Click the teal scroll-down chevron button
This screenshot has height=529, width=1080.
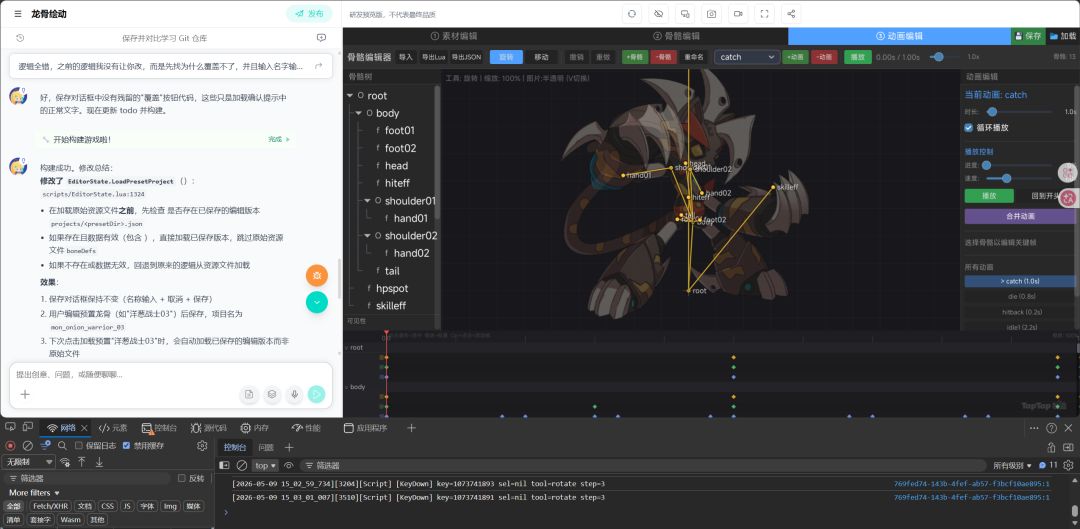tap(317, 302)
